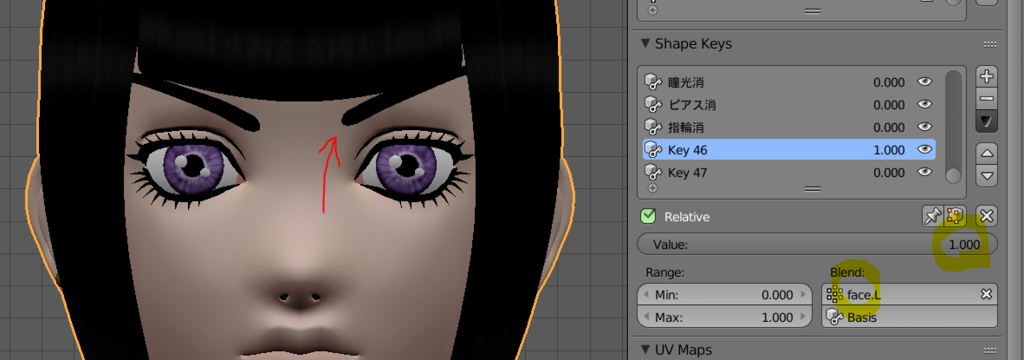Collapse the Shape Keys panel

pos(645,44)
